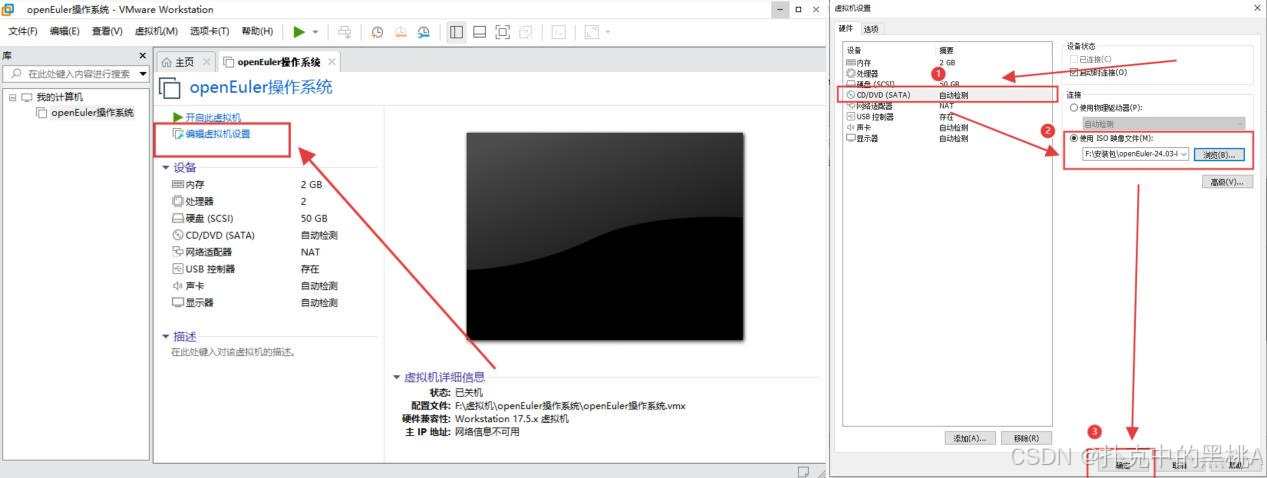Open the 文件(F) menu
This screenshot has height=478, width=1267.
click(x=23, y=32)
